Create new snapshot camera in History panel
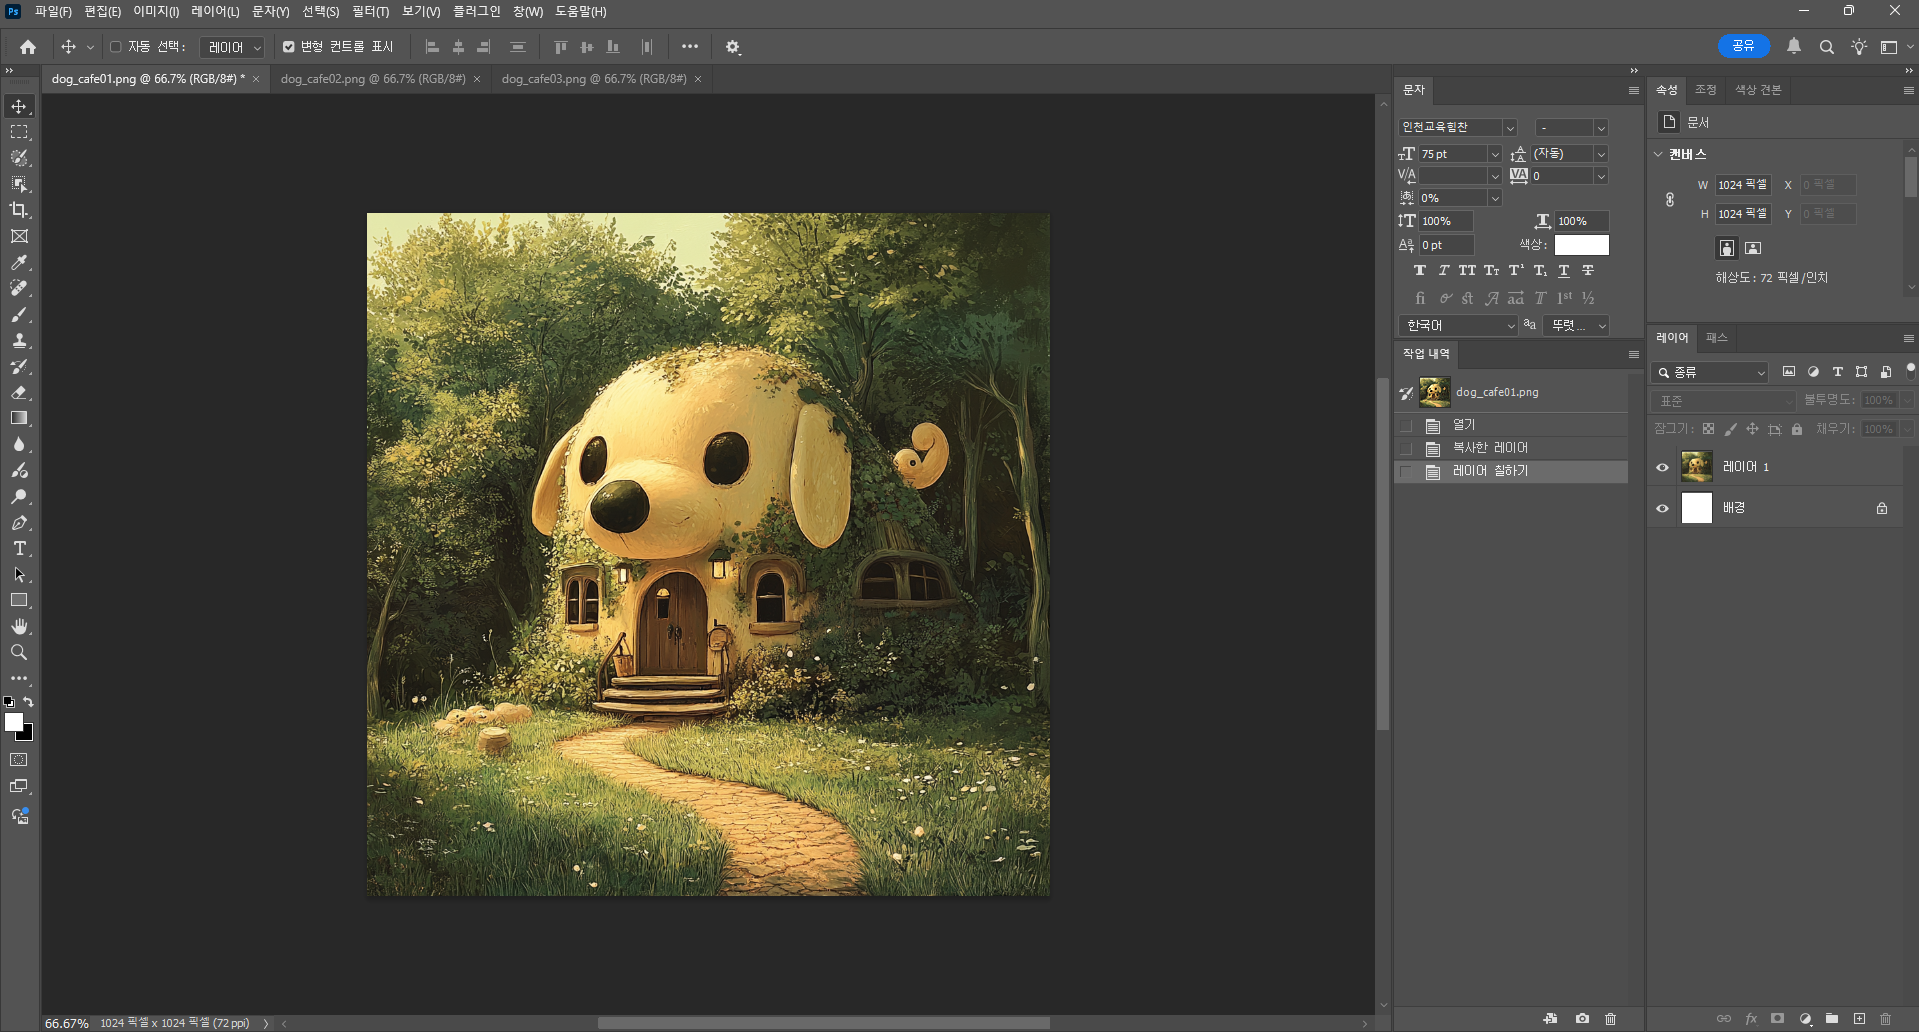This screenshot has width=1919, height=1032. tap(1582, 1019)
